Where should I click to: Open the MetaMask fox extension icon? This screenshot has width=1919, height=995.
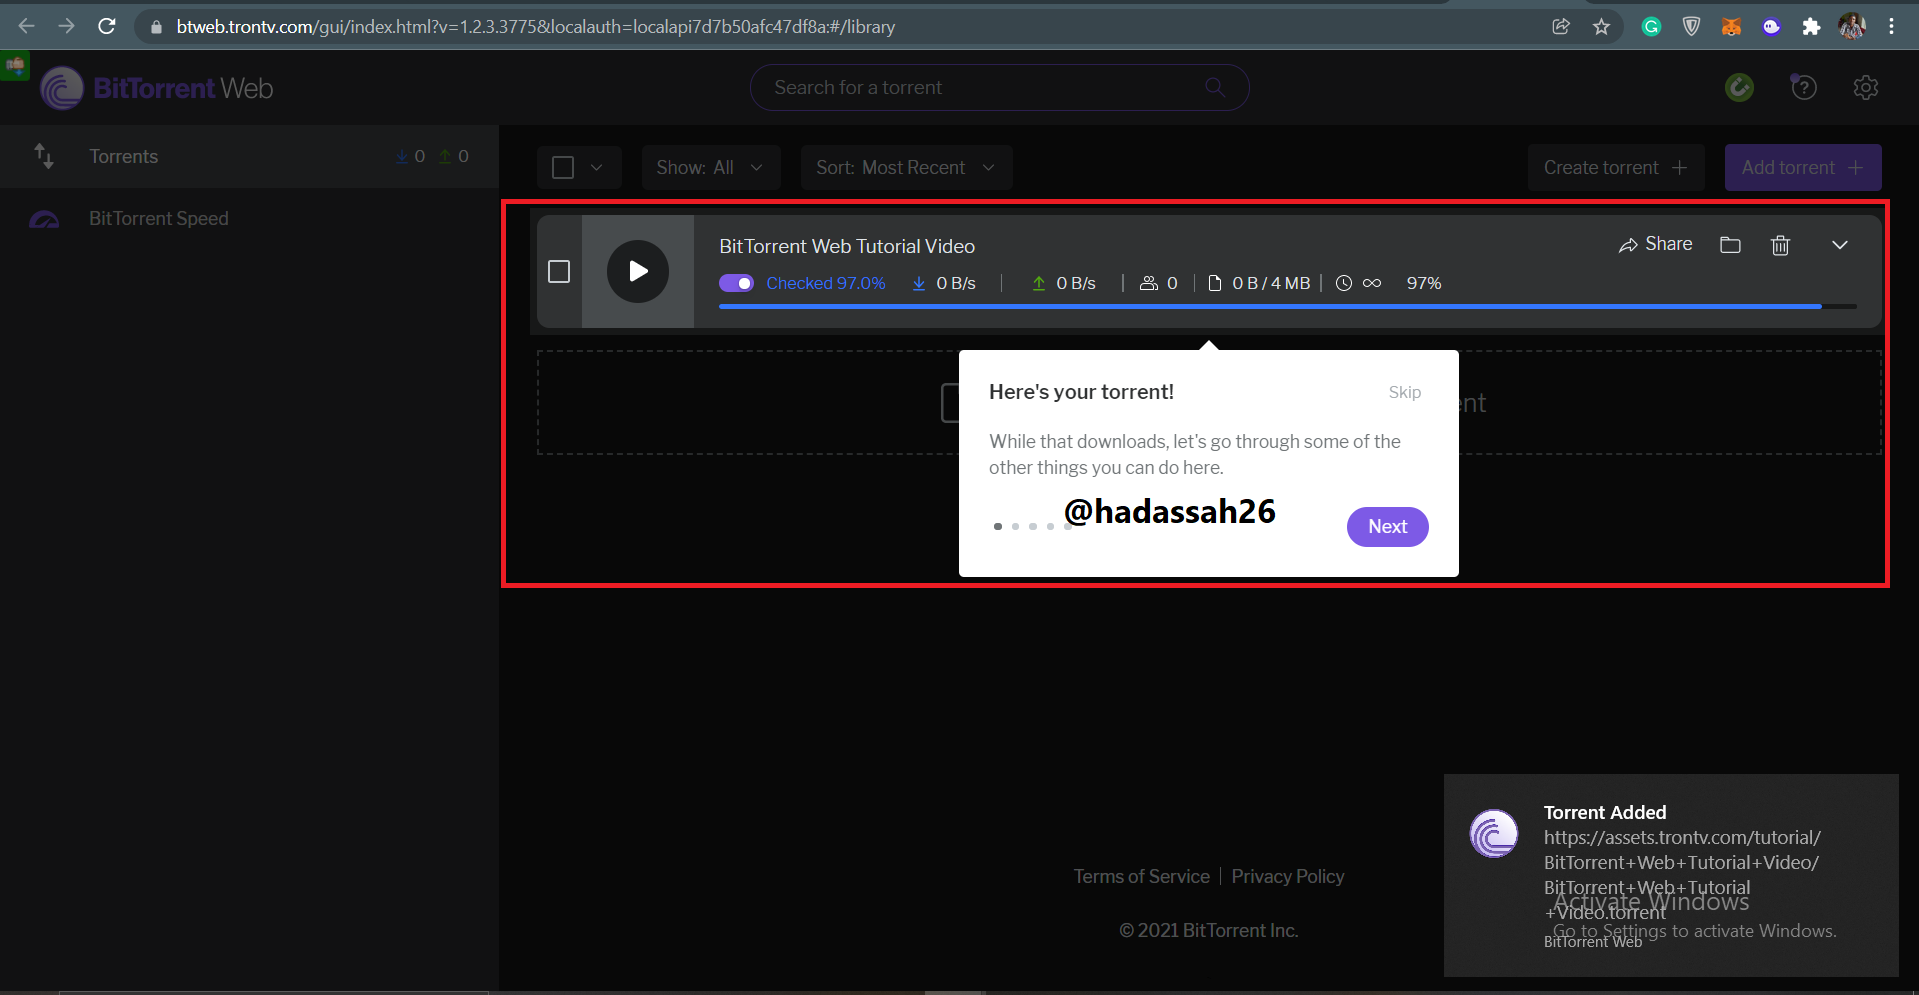coord(1731,27)
